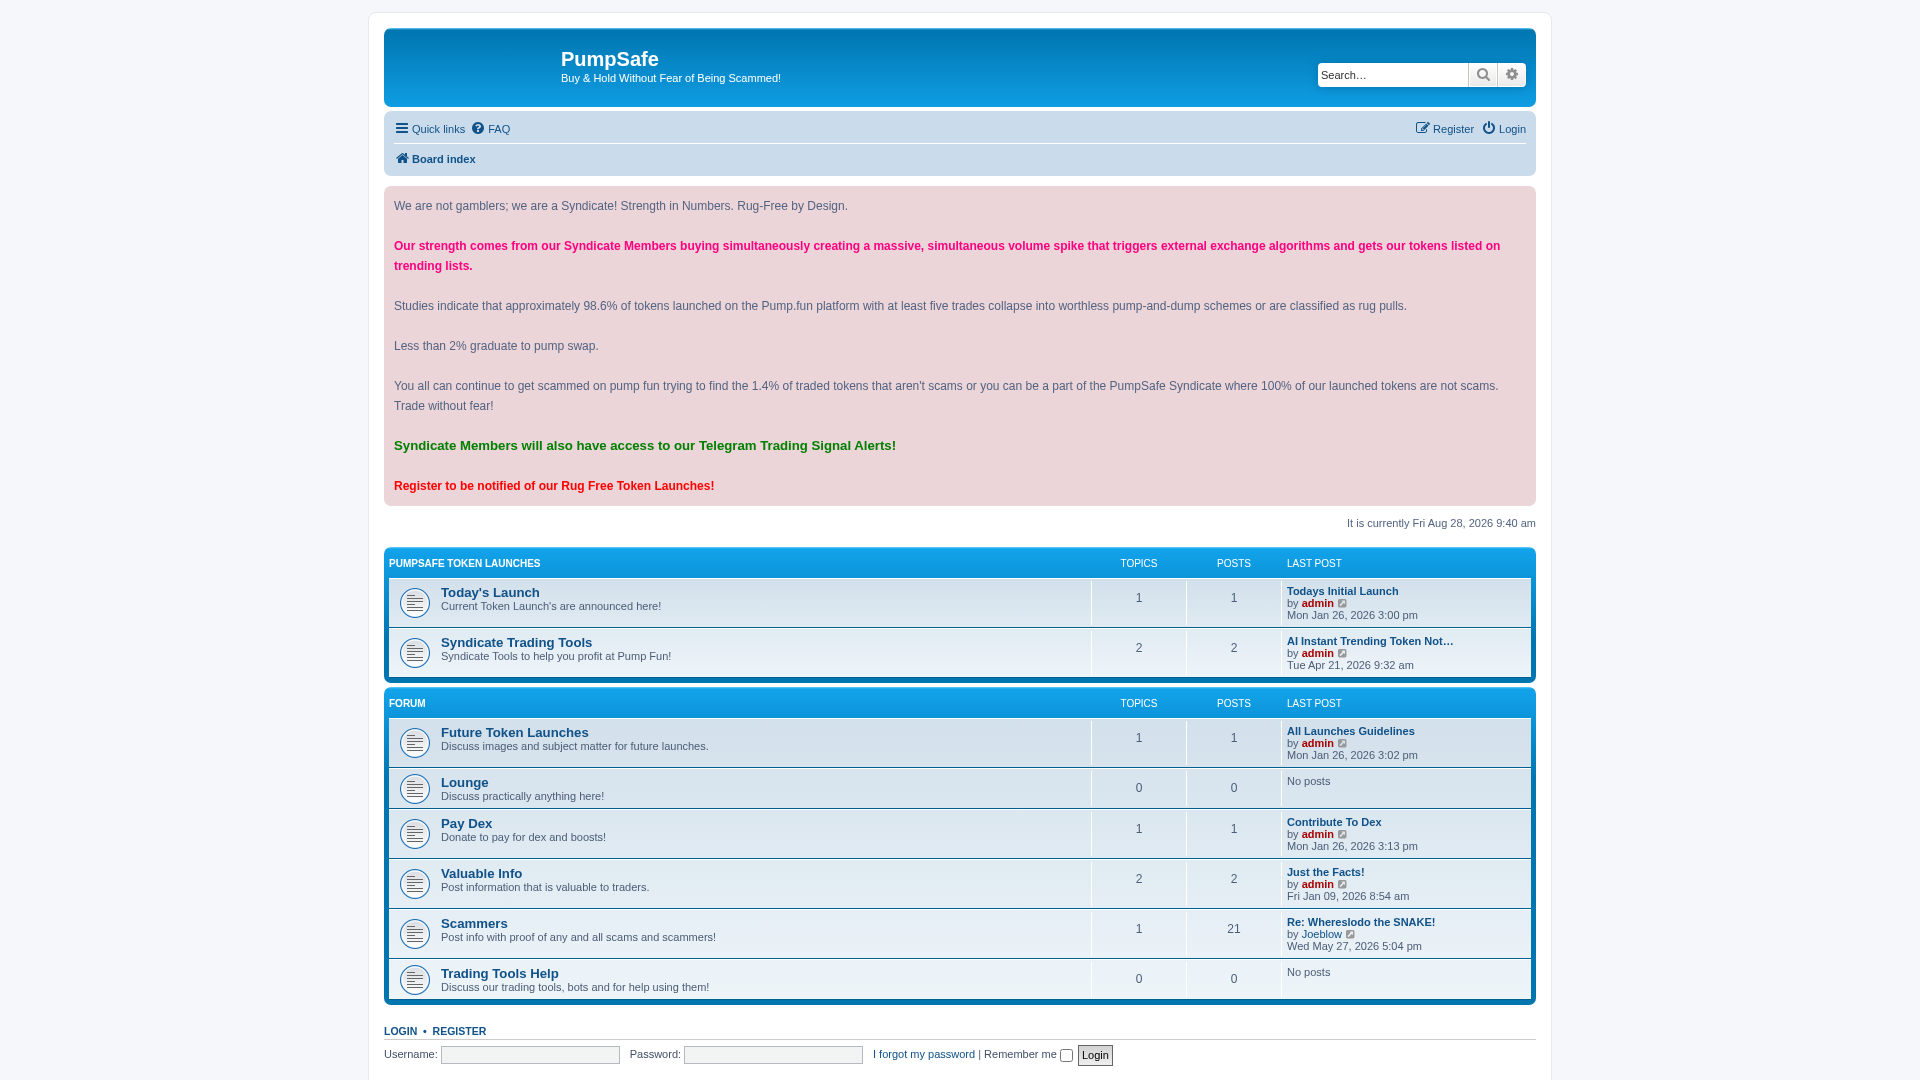Image resolution: width=1920 pixels, height=1080 pixels.
Task: View latest post icon for Just the Facts!
Action: [x=1343, y=885]
